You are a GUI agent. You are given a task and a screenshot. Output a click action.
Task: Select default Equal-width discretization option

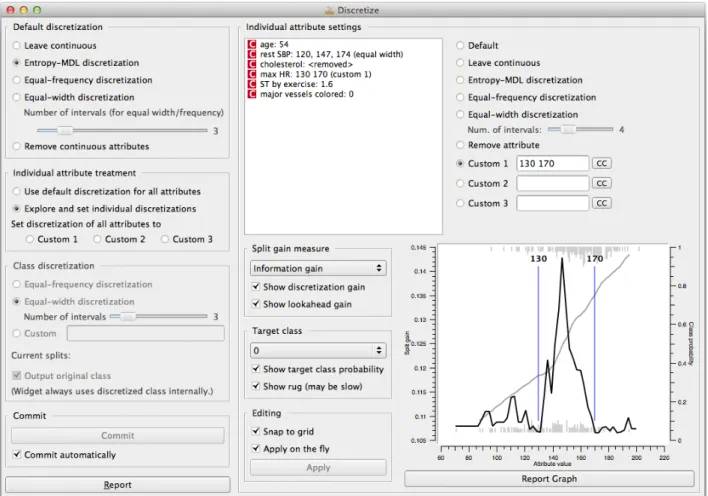tap(17, 97)
